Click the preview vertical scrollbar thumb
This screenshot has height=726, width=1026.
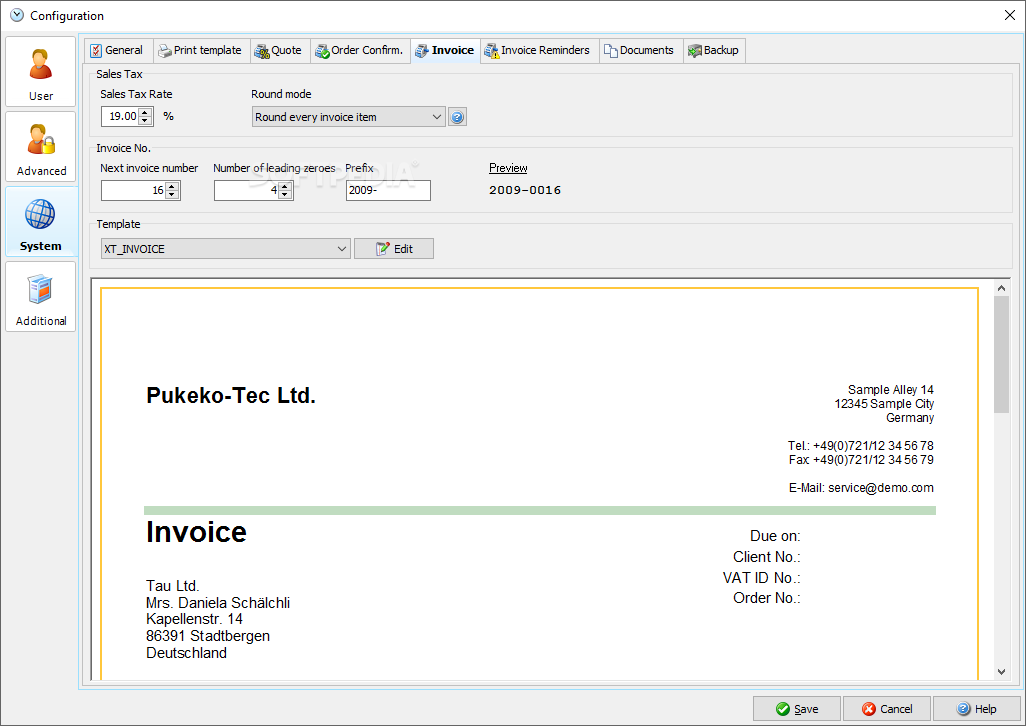pos(1001,354)
